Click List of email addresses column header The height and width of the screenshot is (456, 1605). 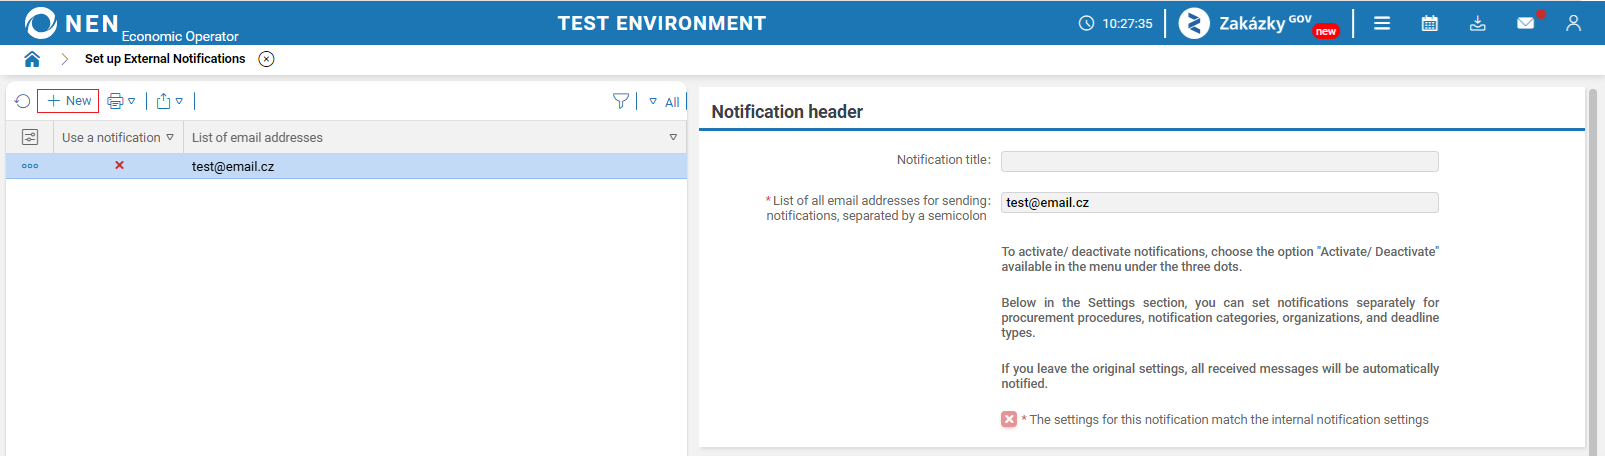tap(257, 138)
